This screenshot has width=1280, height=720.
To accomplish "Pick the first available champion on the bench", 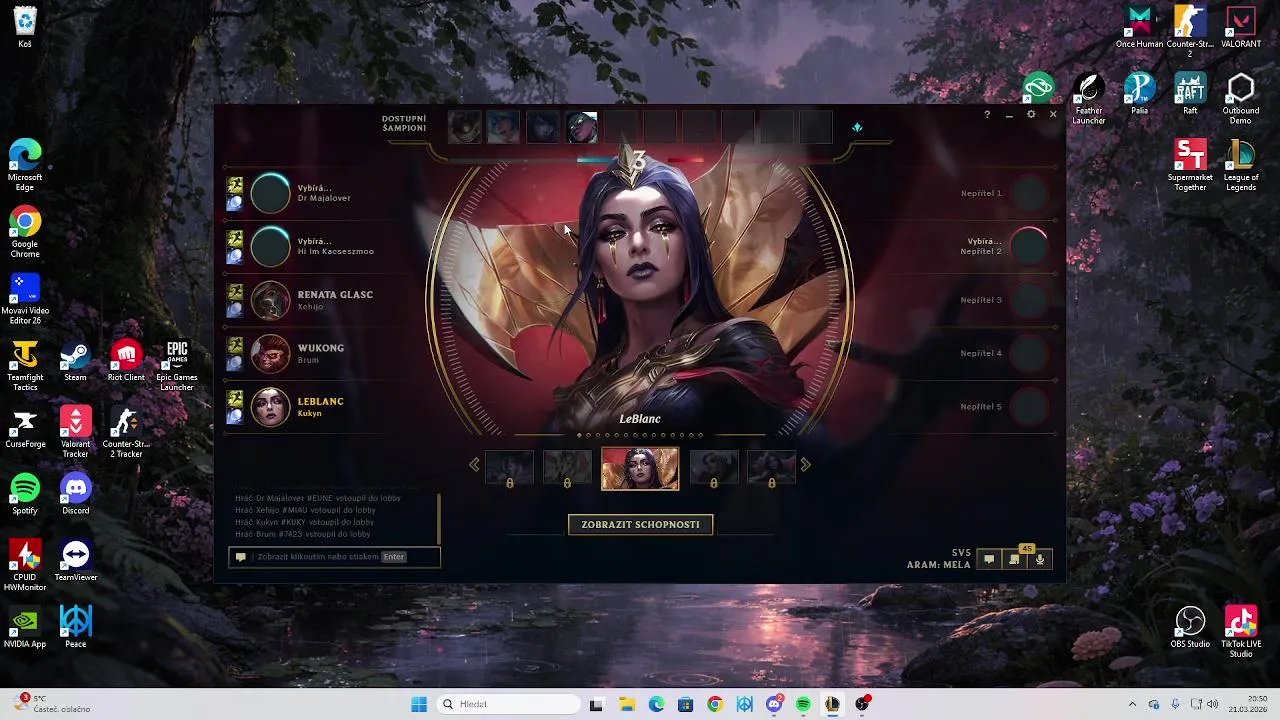I will (x=464, y=128).
